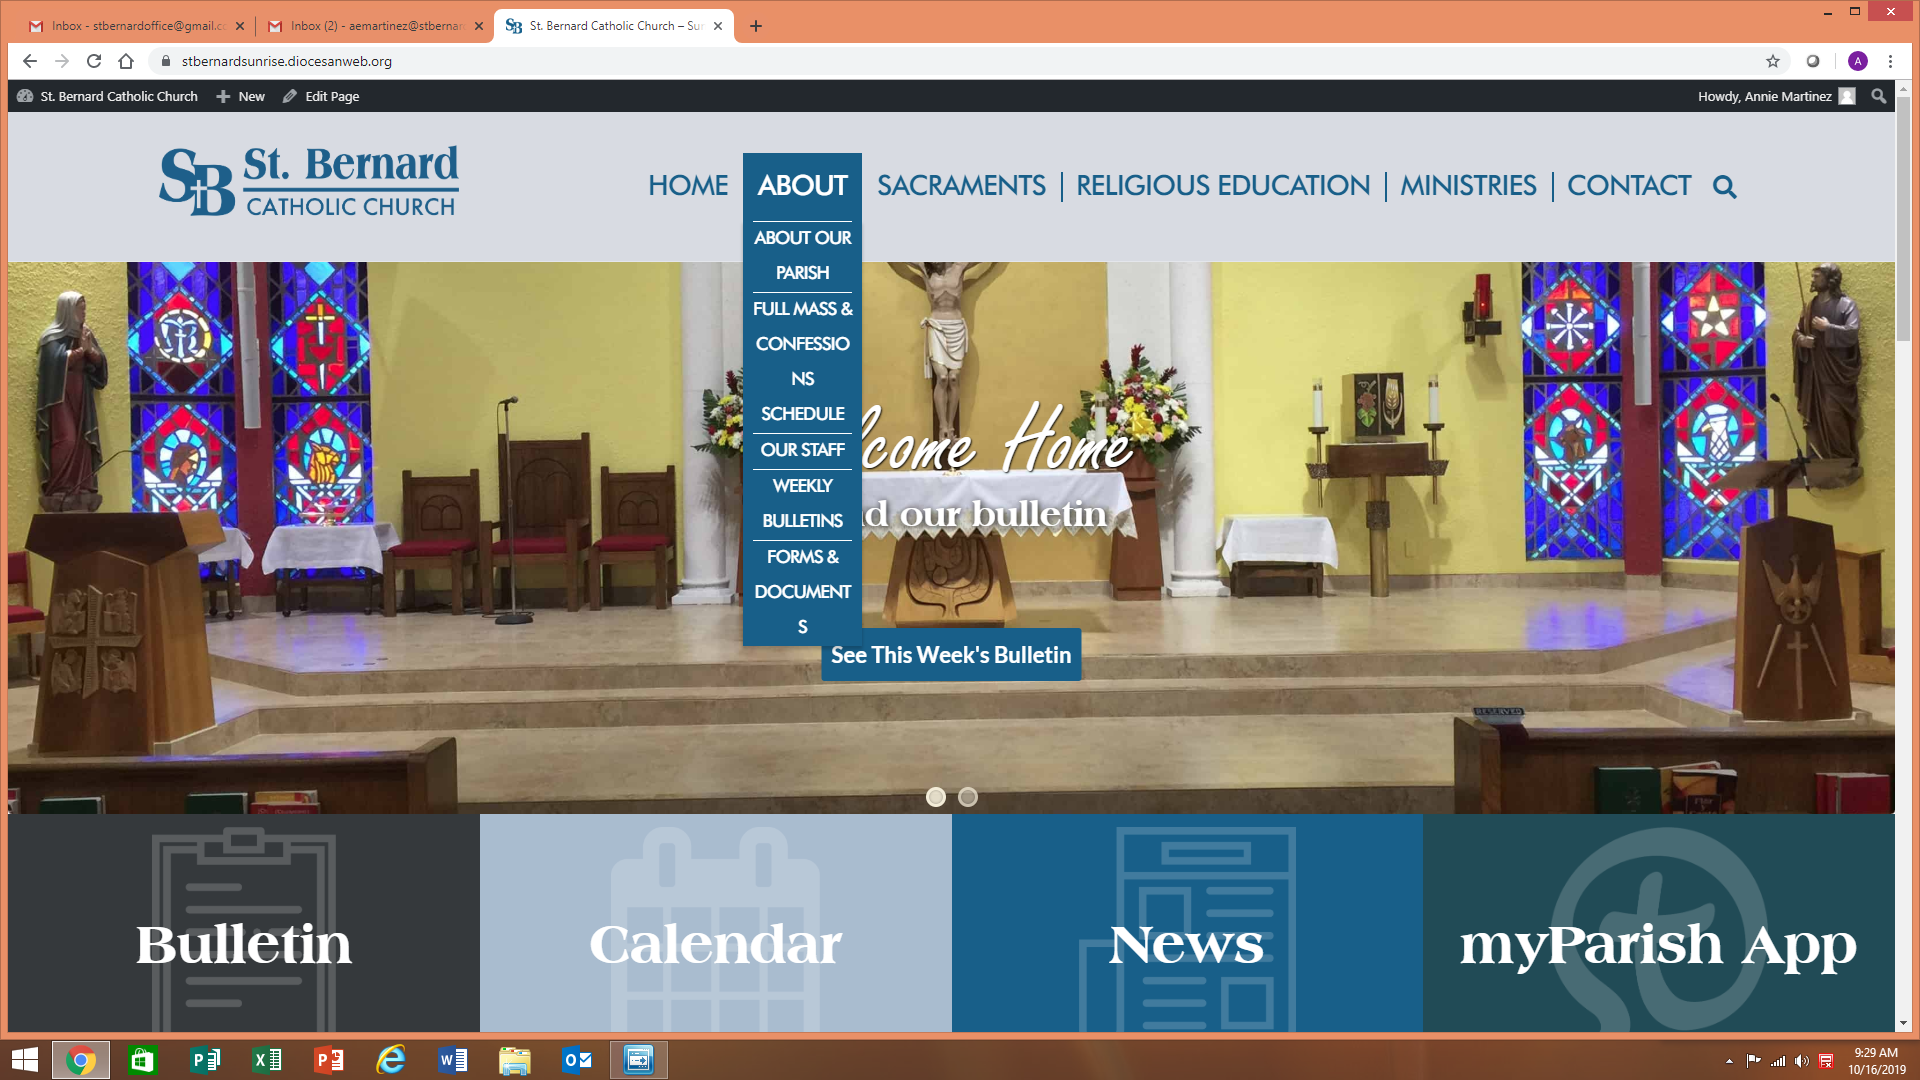Open Chrome three-dot menu

(x=1890, y=61)
